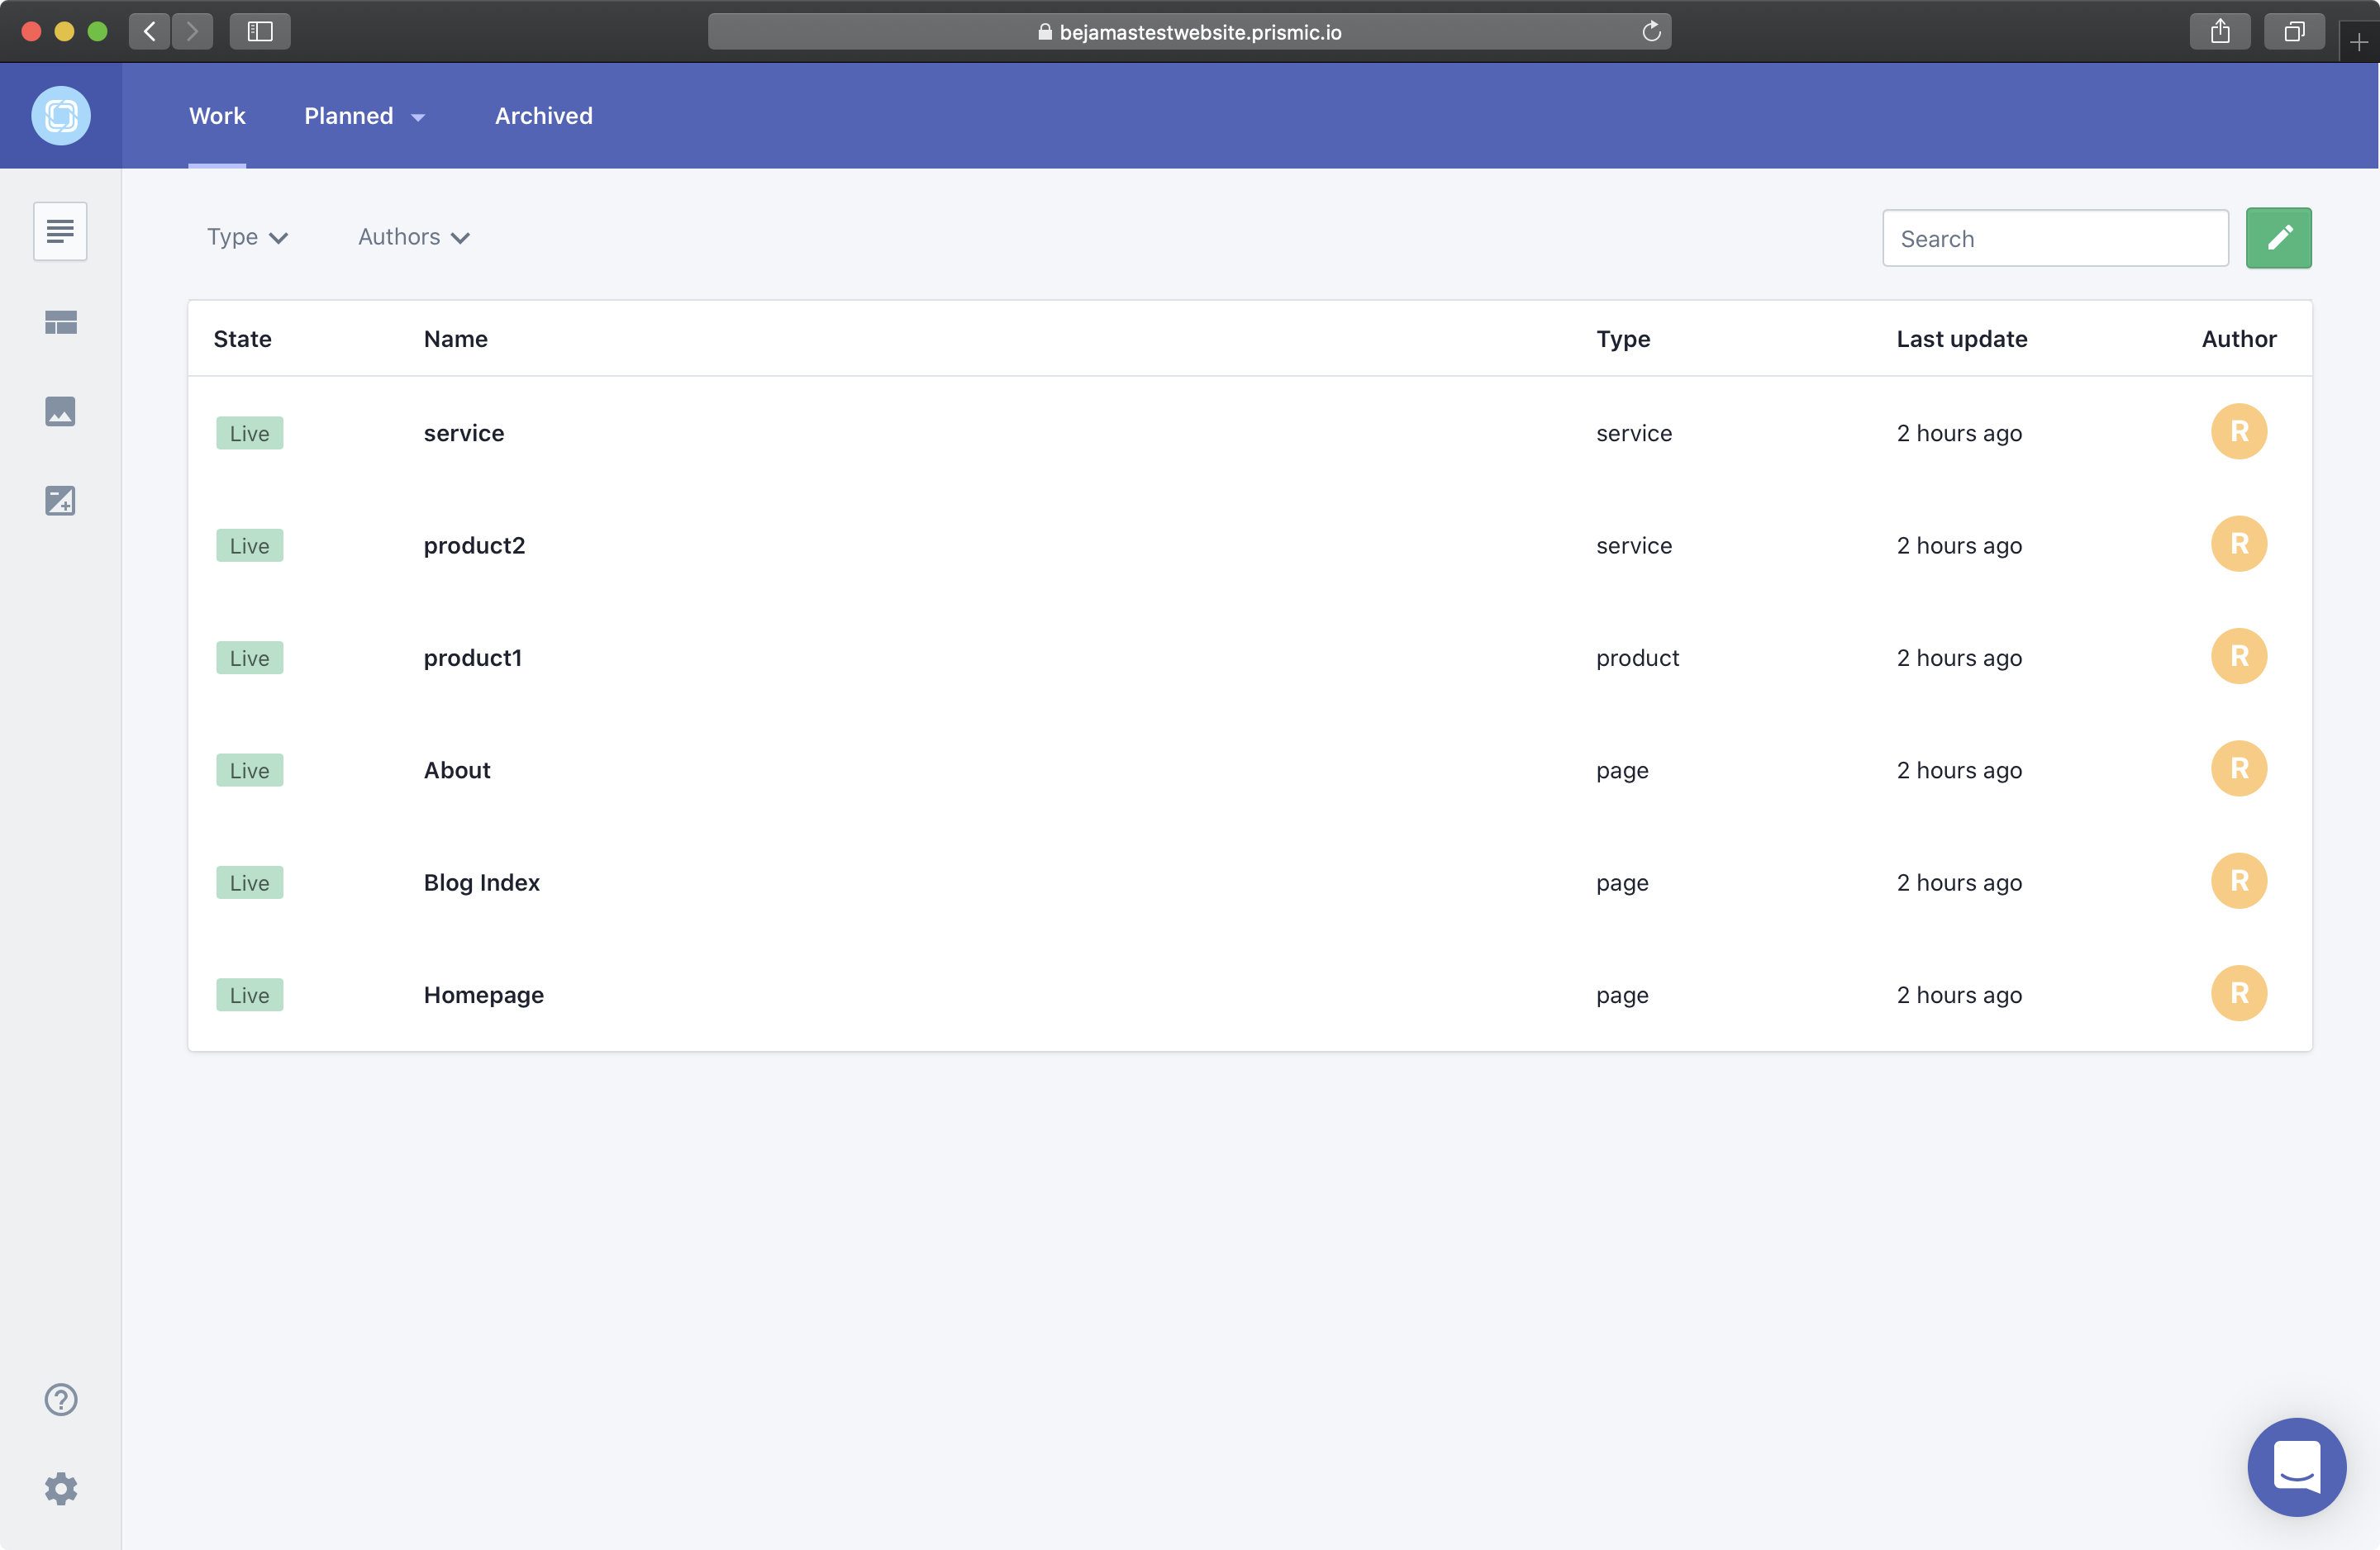2380x1550 pixels.
Task: Click the author avatar on the service row
Action: point(2239,432)
